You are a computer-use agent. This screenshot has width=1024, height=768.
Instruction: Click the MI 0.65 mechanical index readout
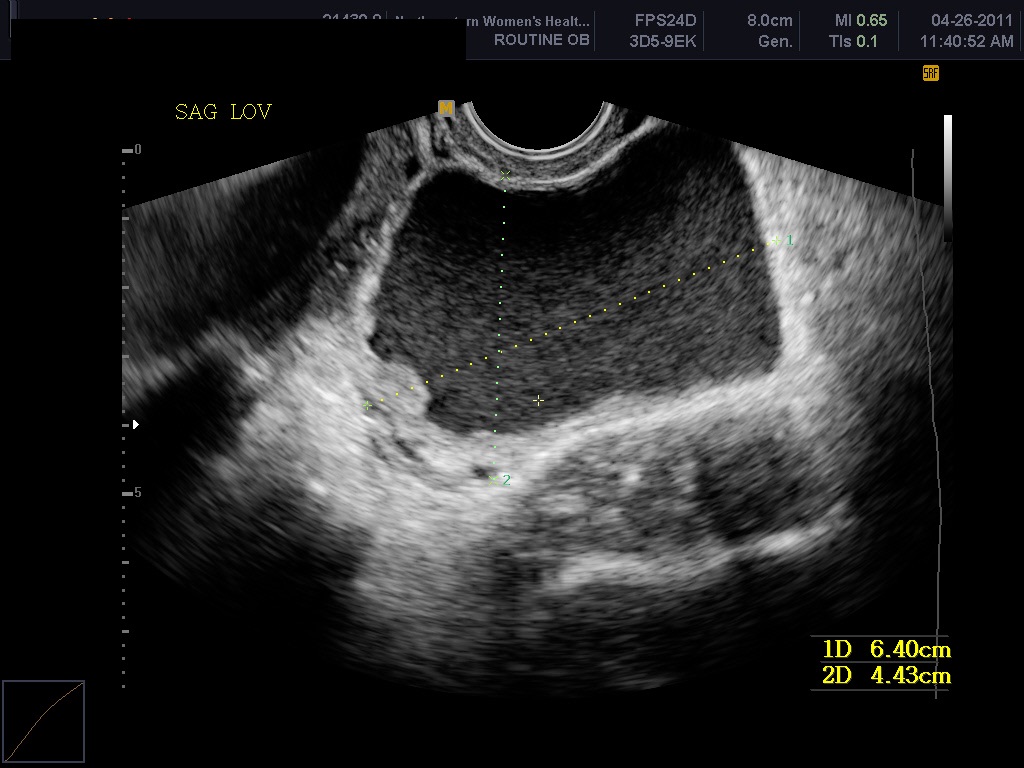(860, 20)
